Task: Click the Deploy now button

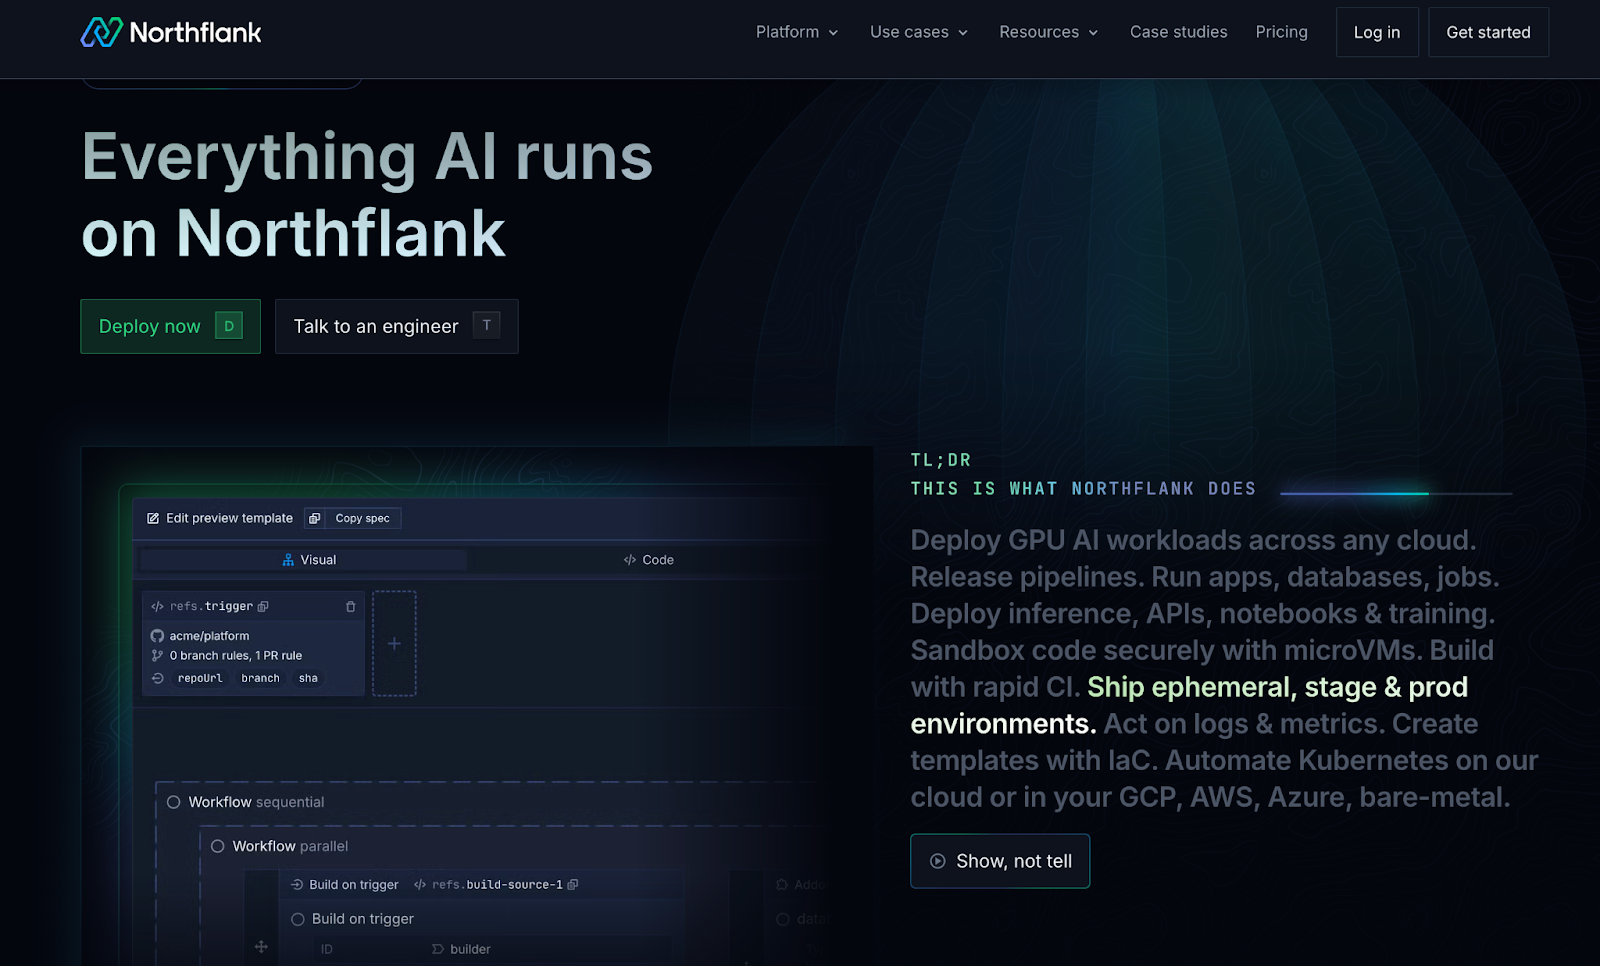Action: tap(170, 326)
